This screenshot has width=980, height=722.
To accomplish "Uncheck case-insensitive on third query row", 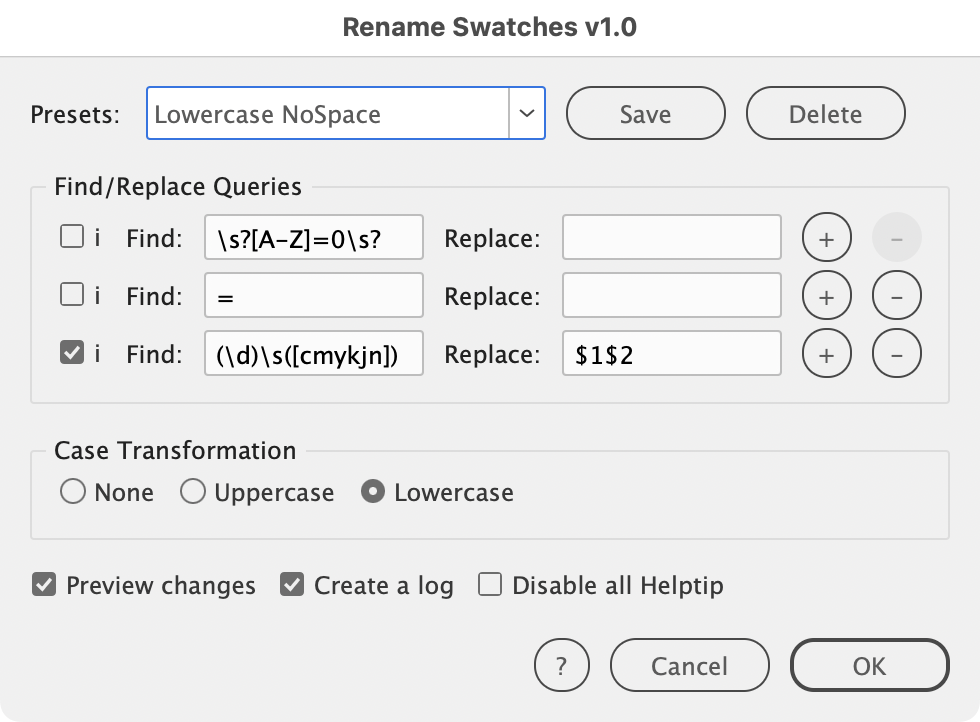I will tap(72, 353).
